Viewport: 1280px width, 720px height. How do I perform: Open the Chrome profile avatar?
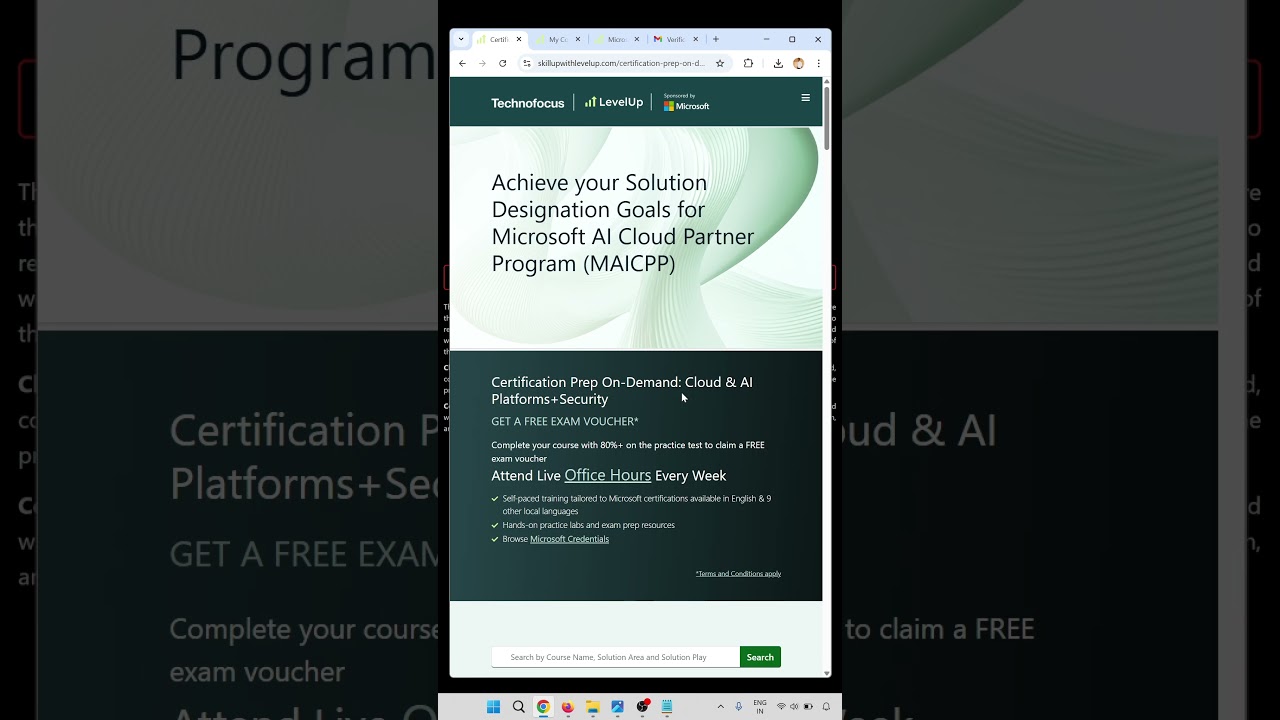(798, 63)
